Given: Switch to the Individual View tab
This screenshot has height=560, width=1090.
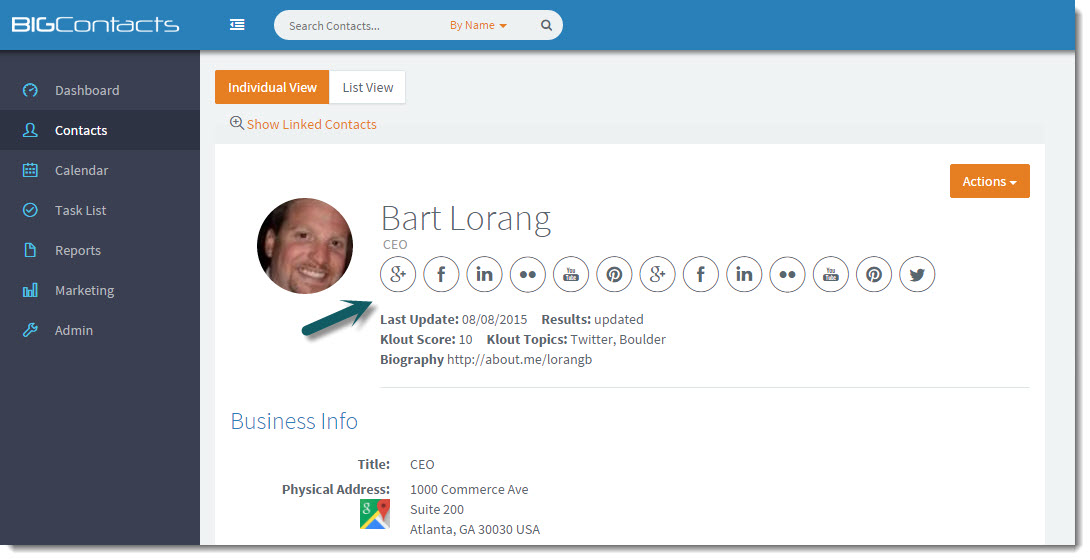Looking at the screenshot, I should 272,88.
